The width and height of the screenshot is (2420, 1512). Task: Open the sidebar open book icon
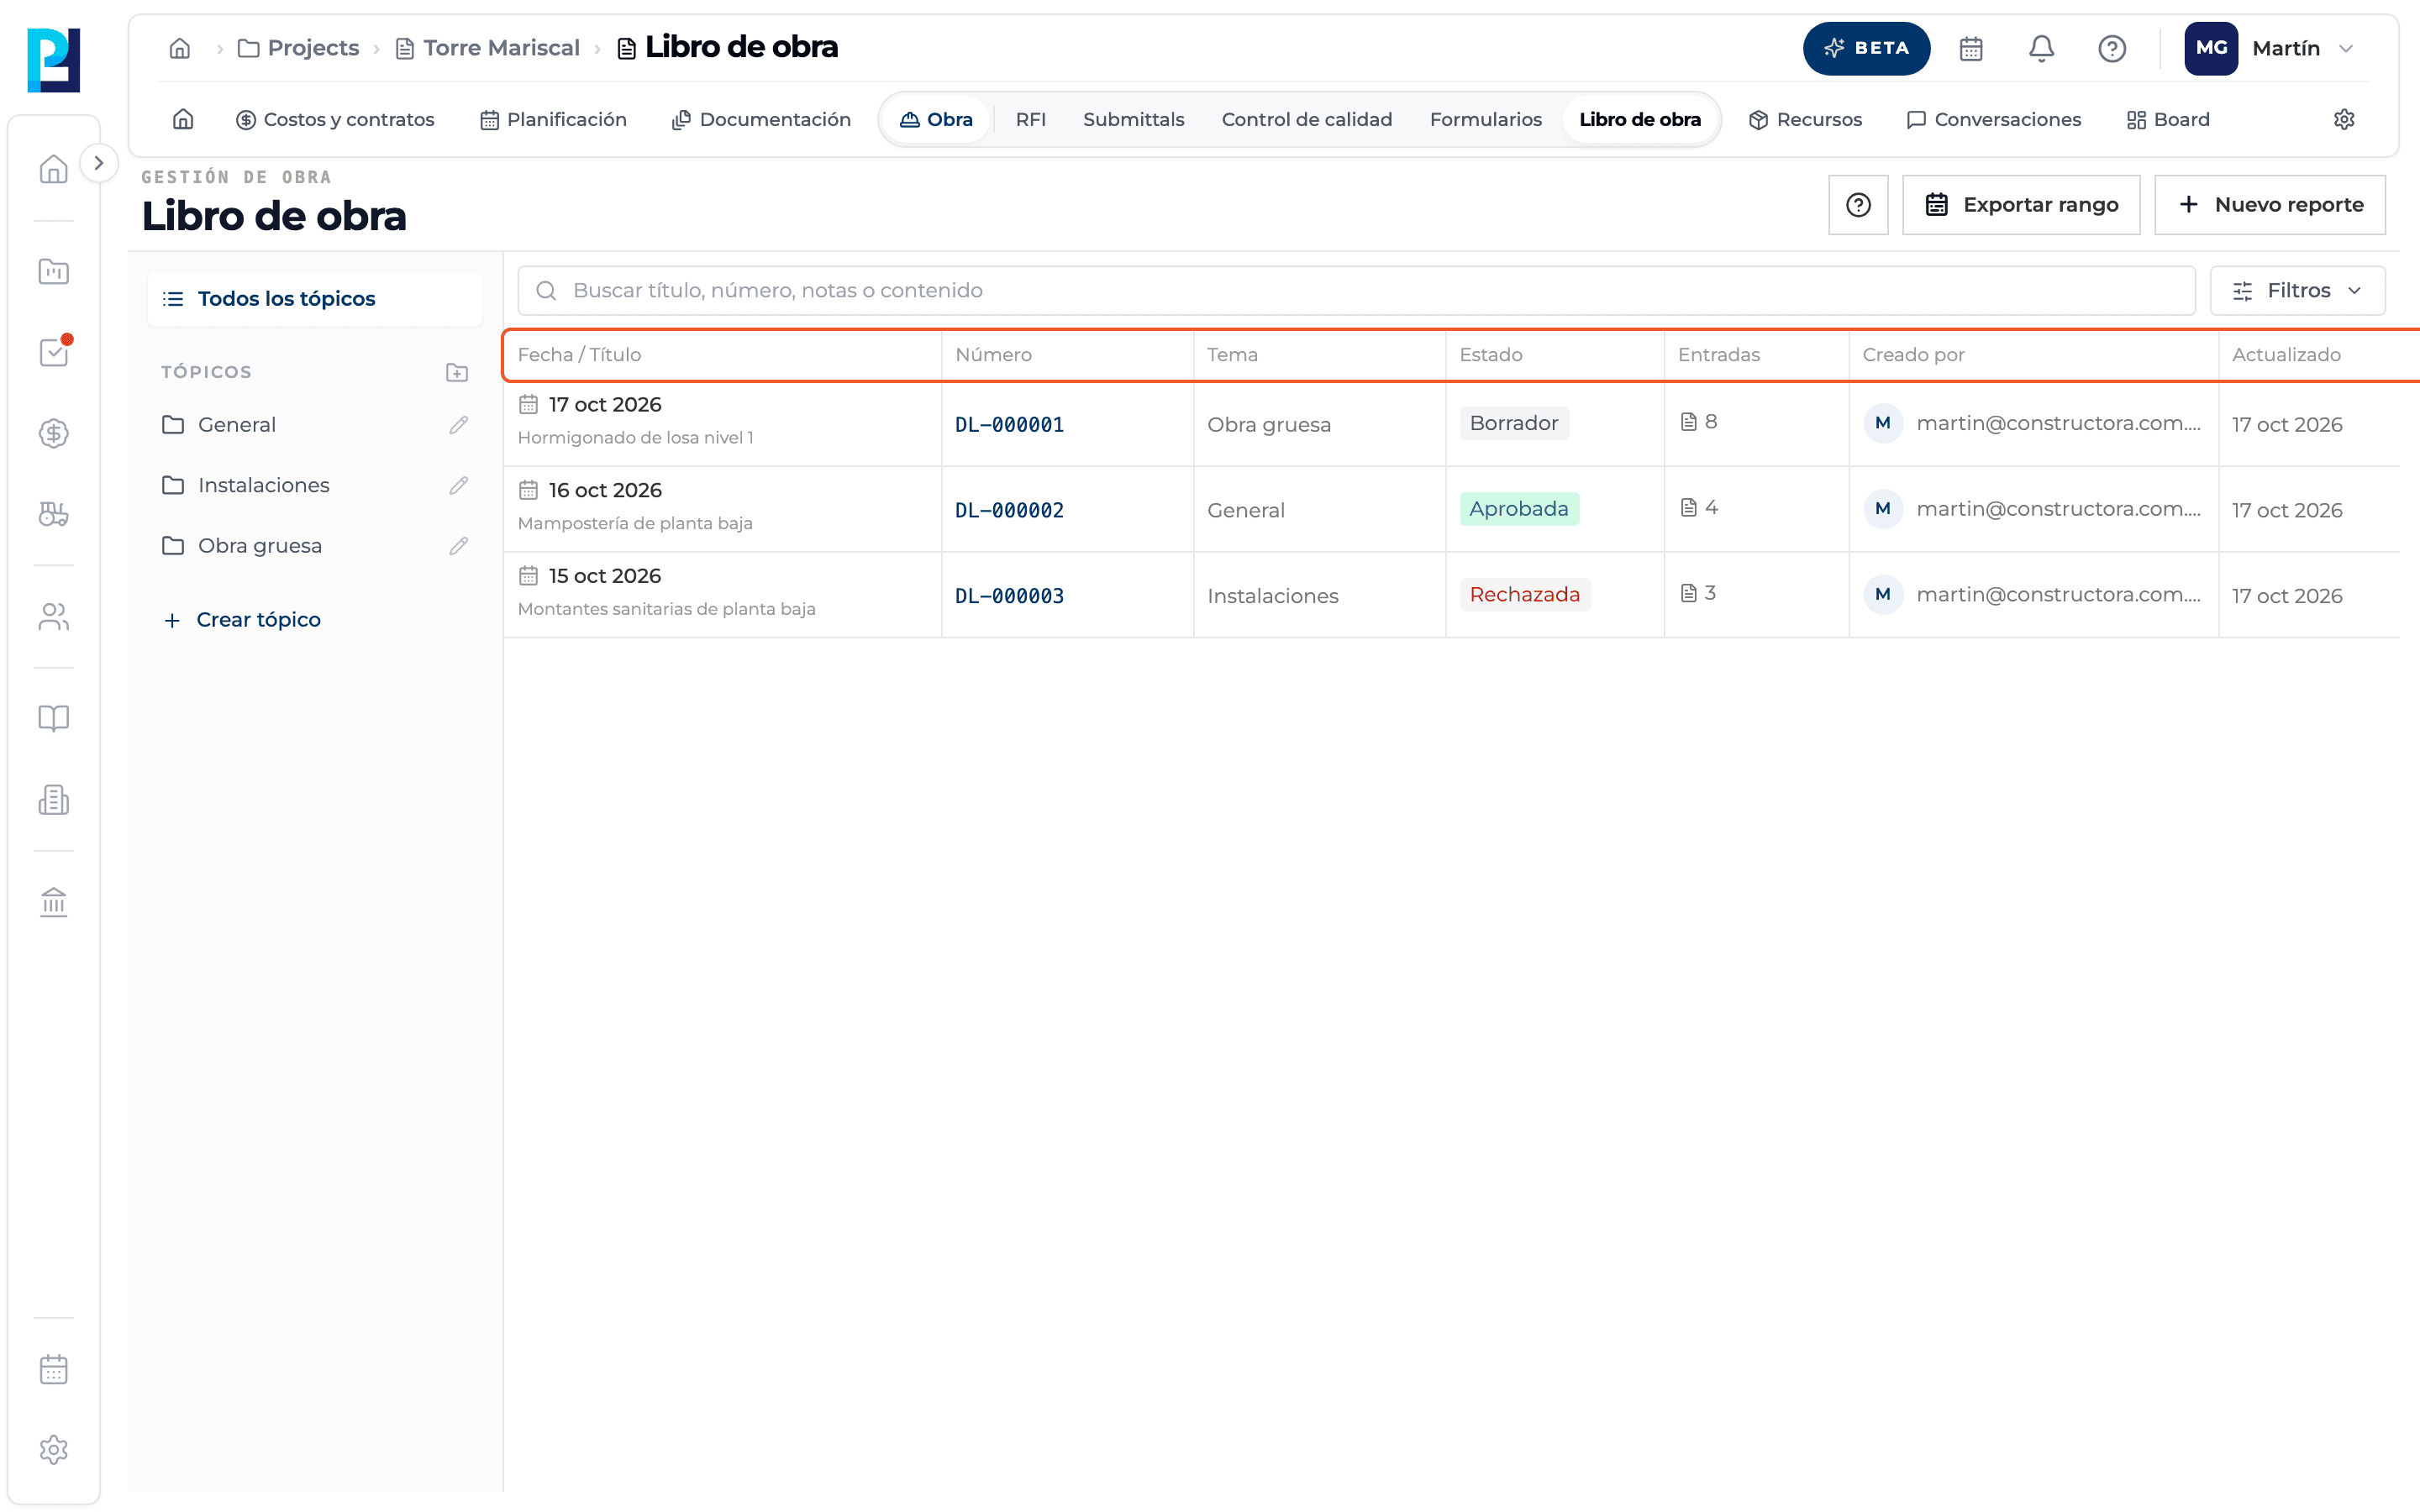(54, 718)
